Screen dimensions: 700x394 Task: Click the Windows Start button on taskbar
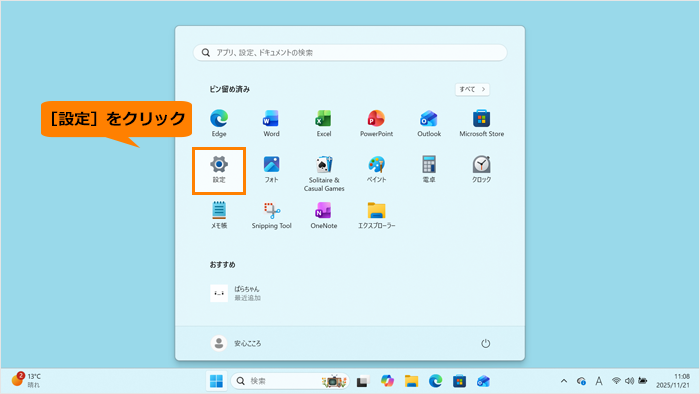pos(217,381)
